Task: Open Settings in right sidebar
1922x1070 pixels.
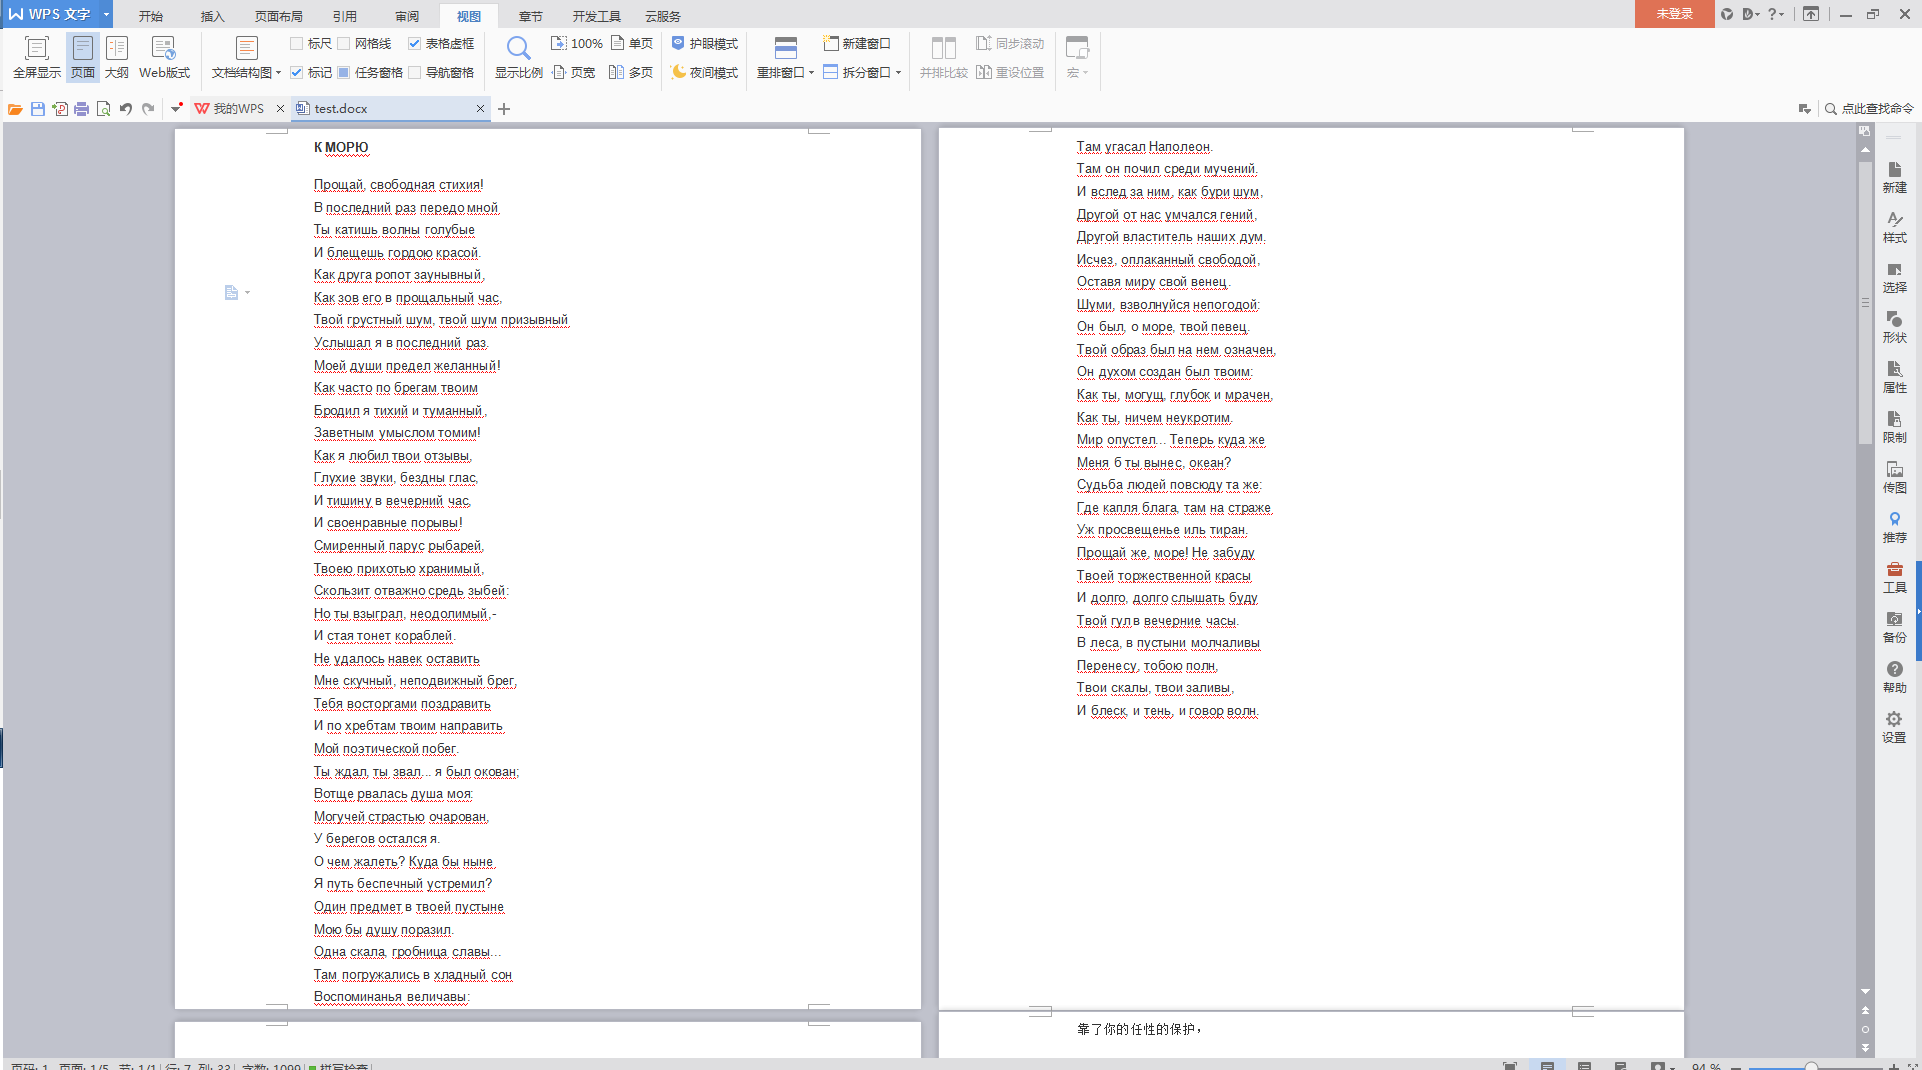Action: pyautogui.click(x=1894, y=727)
